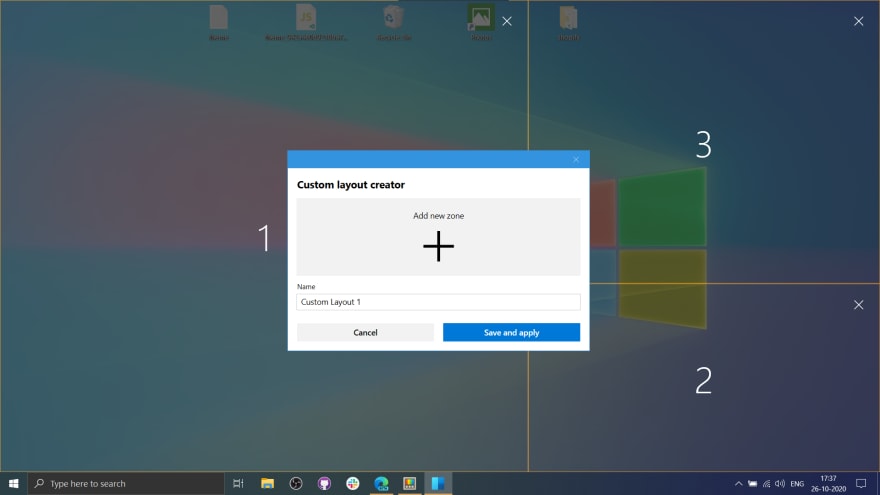The width and height of the screenshot is (880, 495).
Task: Click the taskbar search box
Action: coord(126,483)
